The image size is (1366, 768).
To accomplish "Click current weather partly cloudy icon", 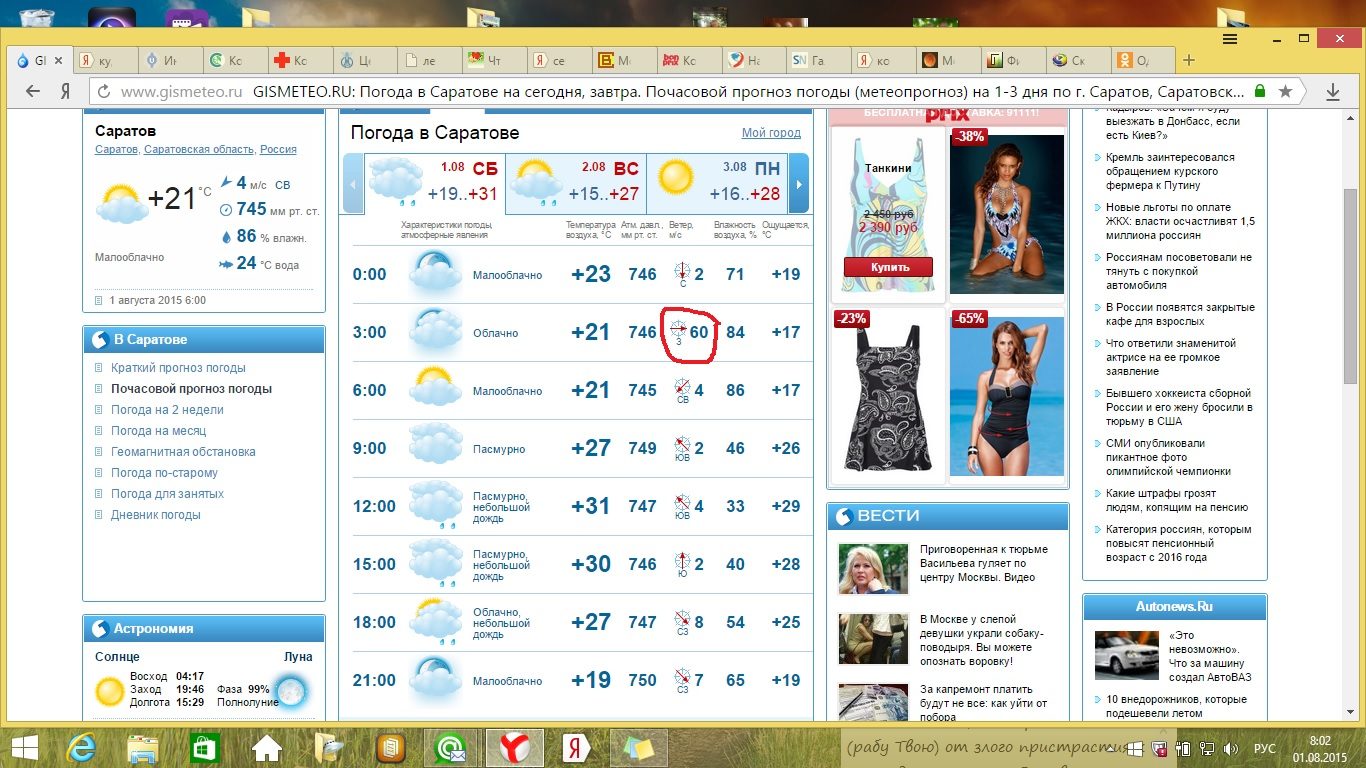I will [x=122, y=203].
